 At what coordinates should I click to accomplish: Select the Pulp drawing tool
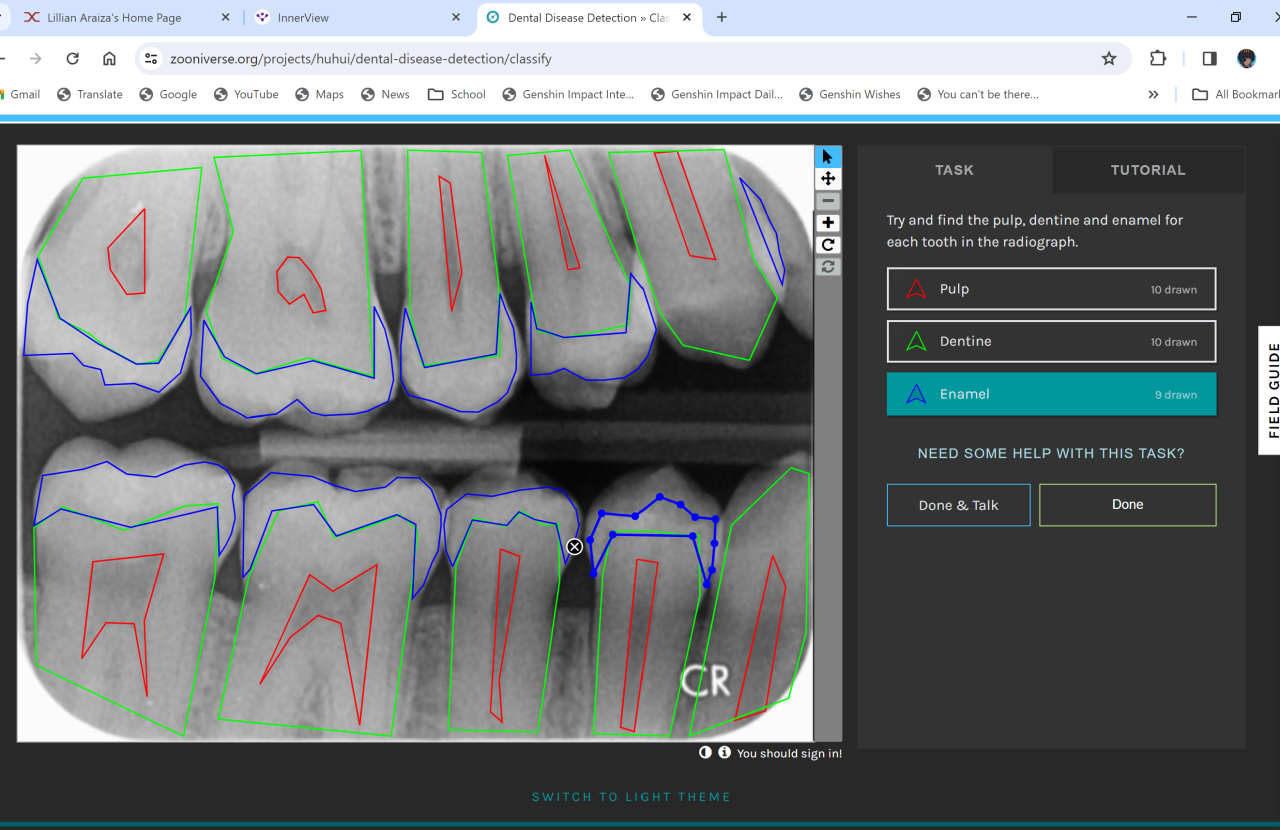(1051, 289)
